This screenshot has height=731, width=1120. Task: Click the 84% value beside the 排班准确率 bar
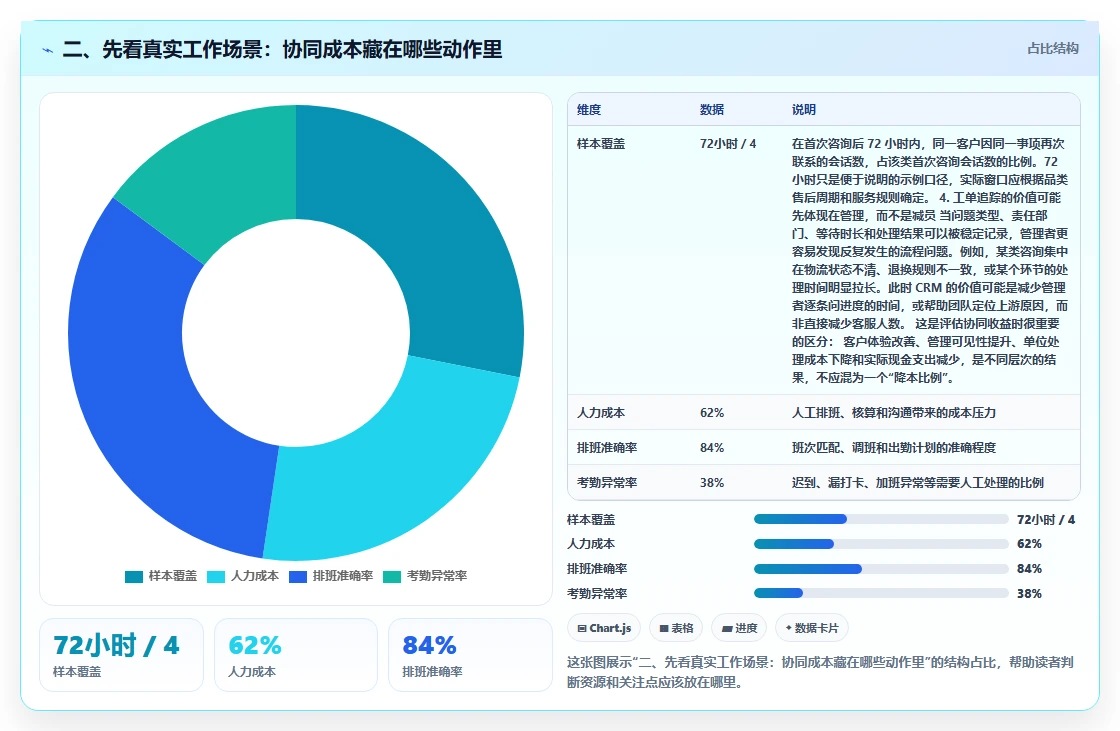[1029, 569]
